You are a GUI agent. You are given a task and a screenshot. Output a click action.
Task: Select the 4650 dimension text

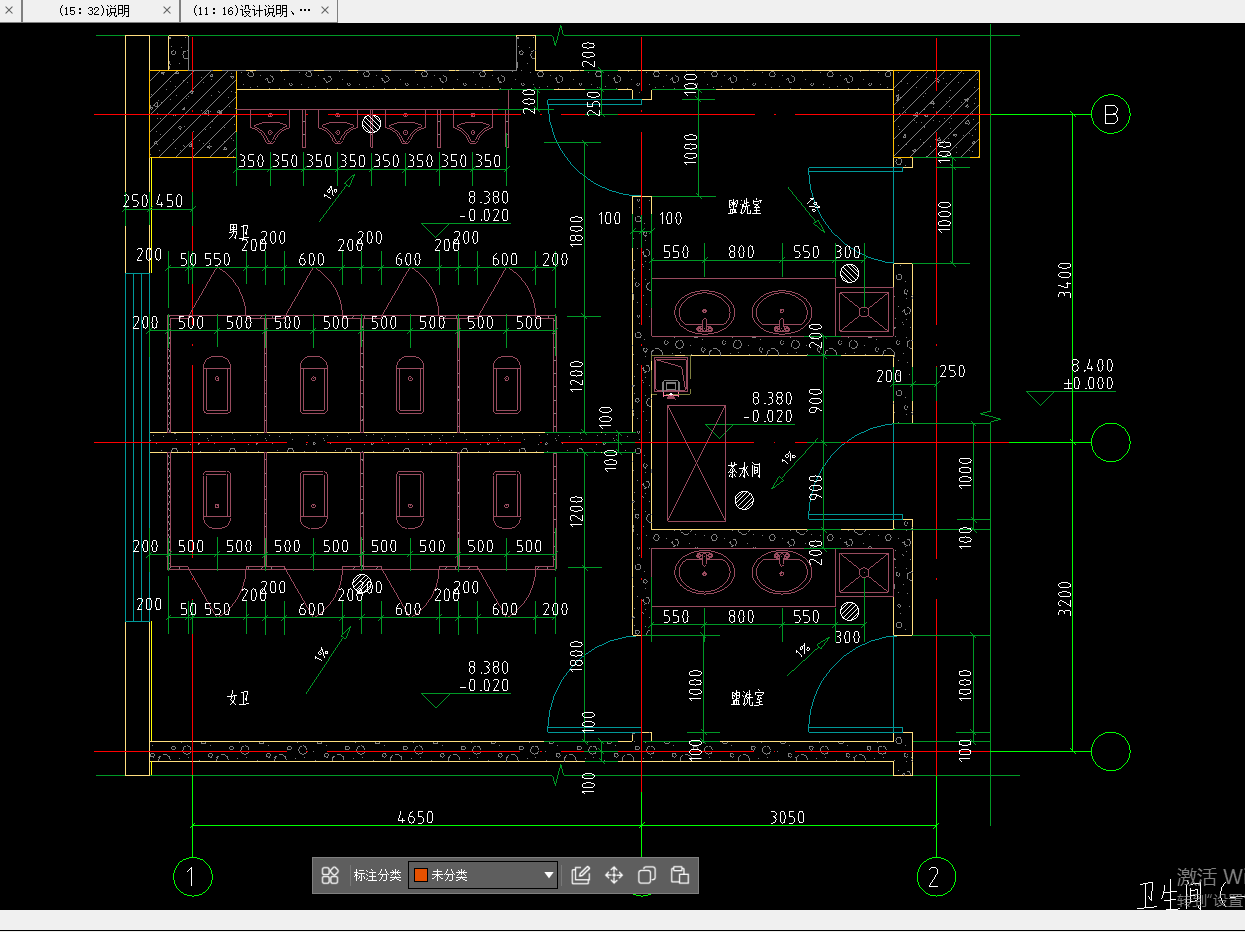tap(415, 817)
